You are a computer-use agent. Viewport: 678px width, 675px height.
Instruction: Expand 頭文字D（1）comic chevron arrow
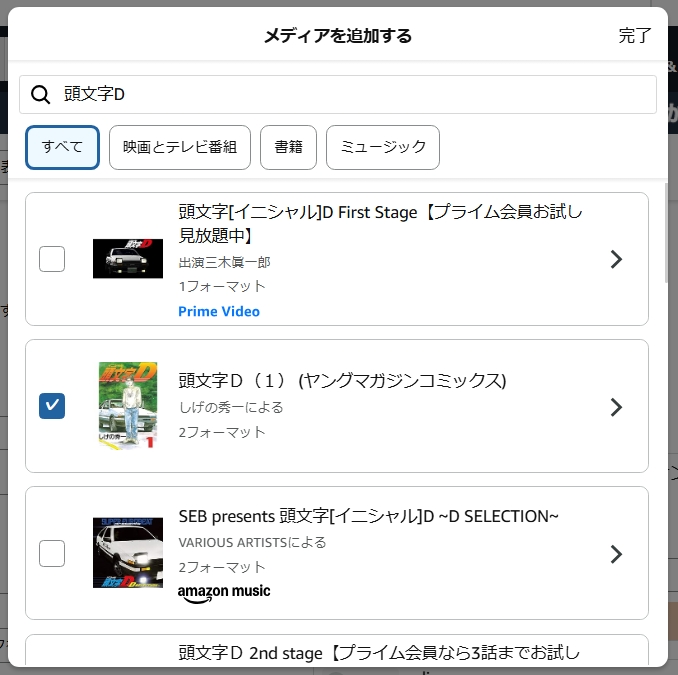tap(616, 407)
